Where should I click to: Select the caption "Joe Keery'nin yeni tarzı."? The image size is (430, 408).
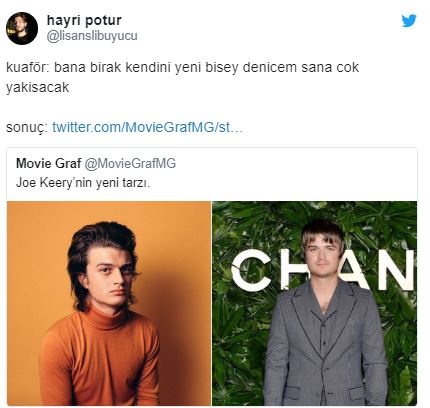click(x=83, y=183)
